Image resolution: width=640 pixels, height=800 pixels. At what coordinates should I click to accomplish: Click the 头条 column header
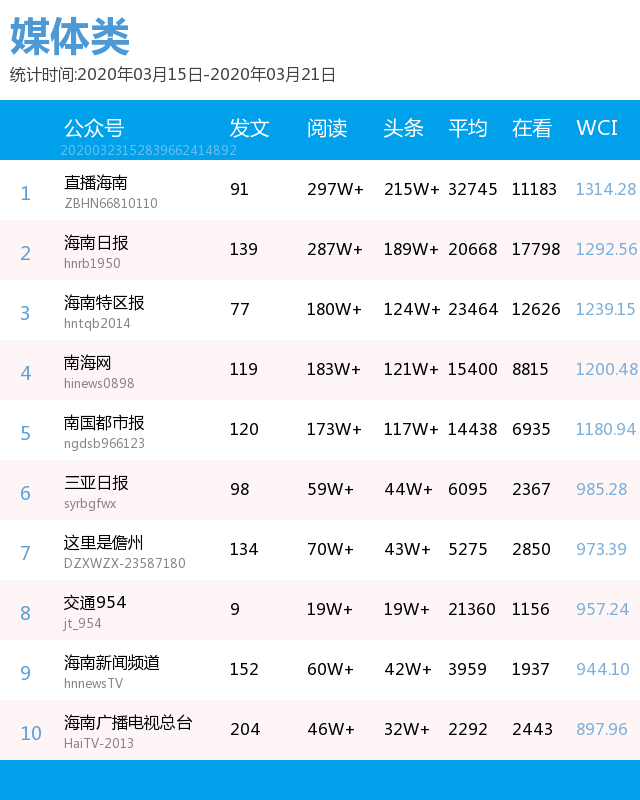(x=403, y=128)
